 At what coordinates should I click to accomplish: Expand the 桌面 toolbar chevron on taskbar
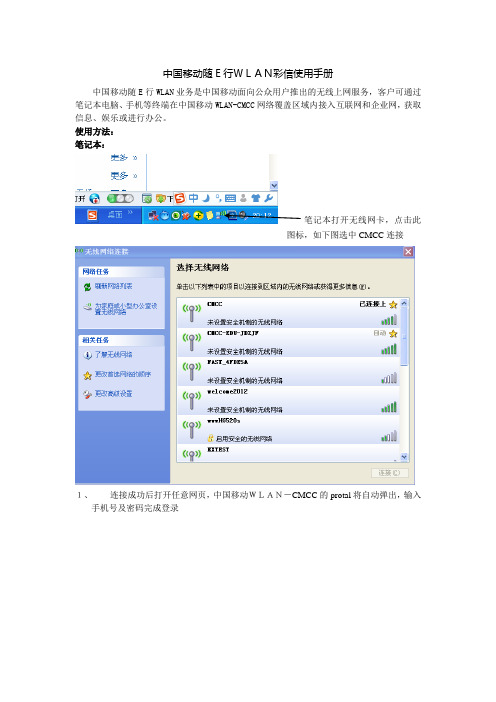click(130, 213)
